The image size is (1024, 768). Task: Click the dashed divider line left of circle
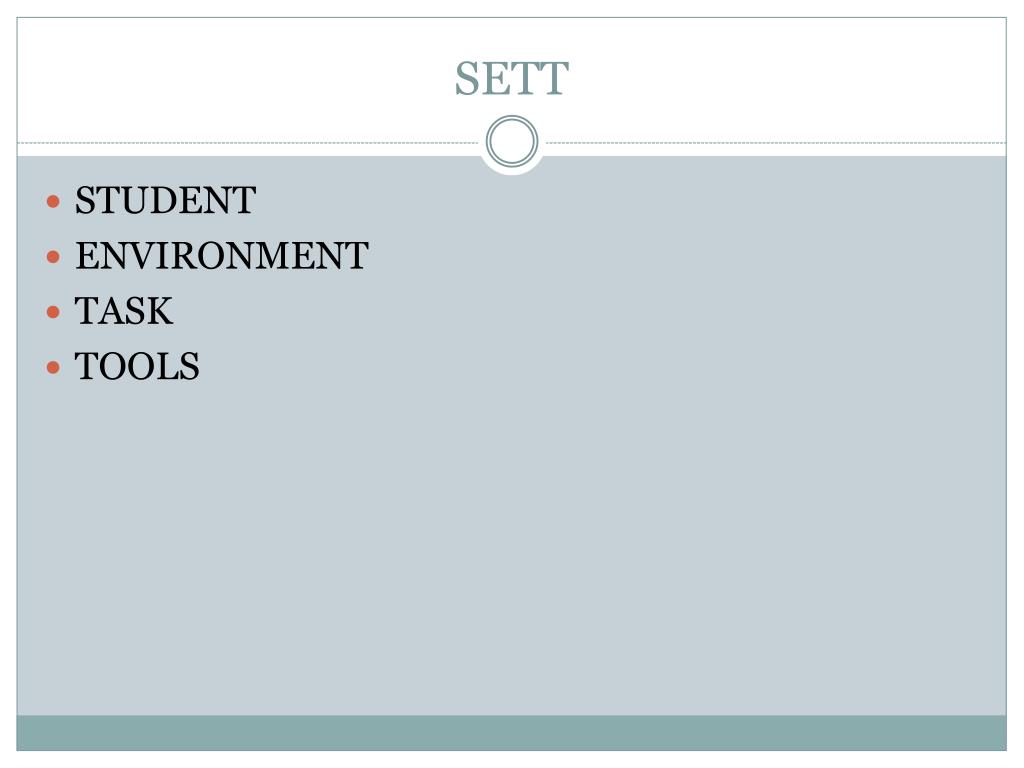tap(248, 142)
